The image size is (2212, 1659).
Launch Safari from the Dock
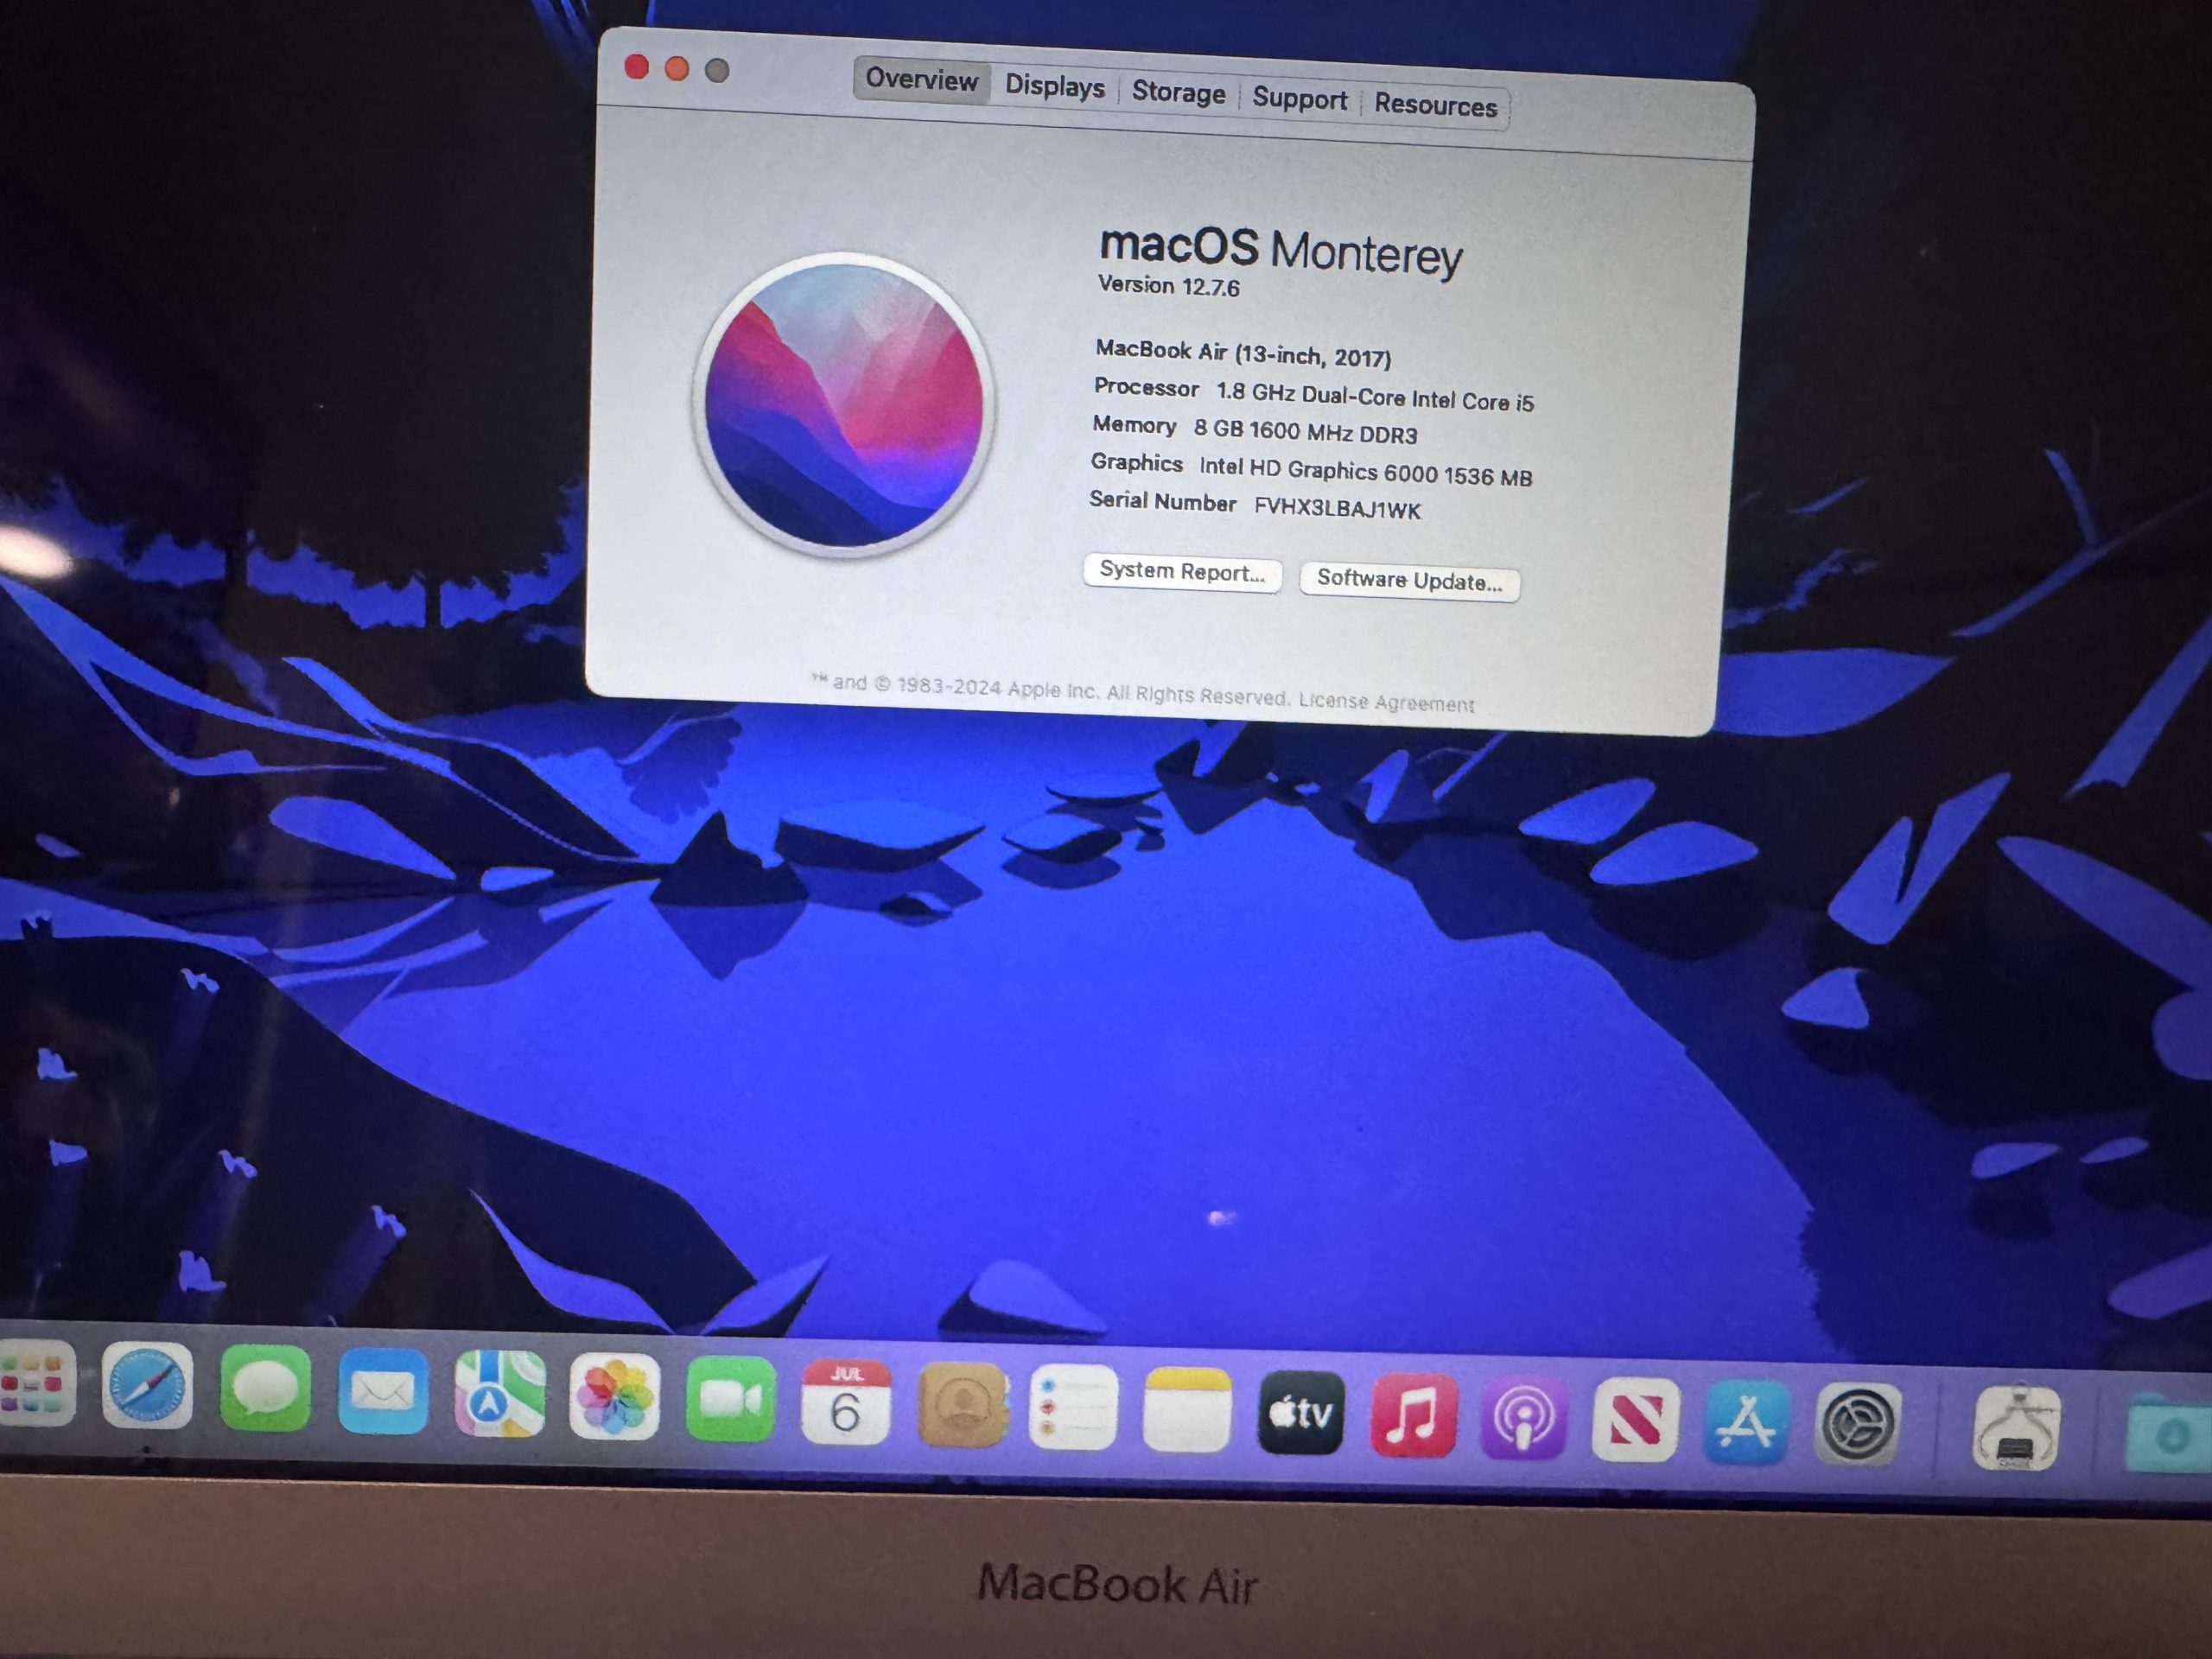pos(147,1387)
